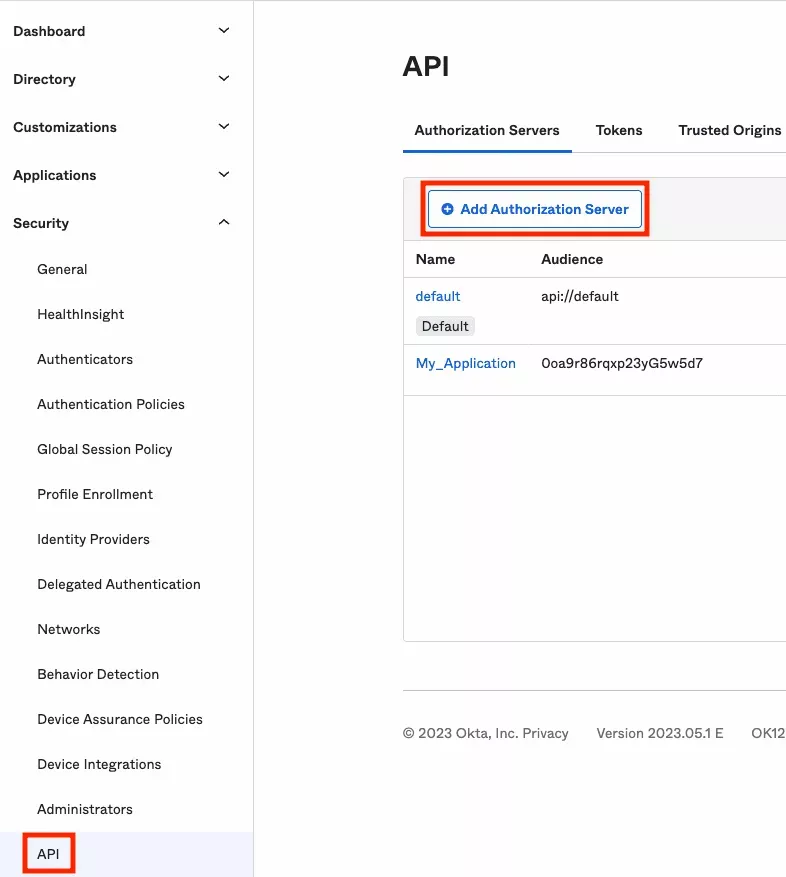Open the Directory sidebar section
This screenshot has width=786, height=877.
tap(44, 79)
